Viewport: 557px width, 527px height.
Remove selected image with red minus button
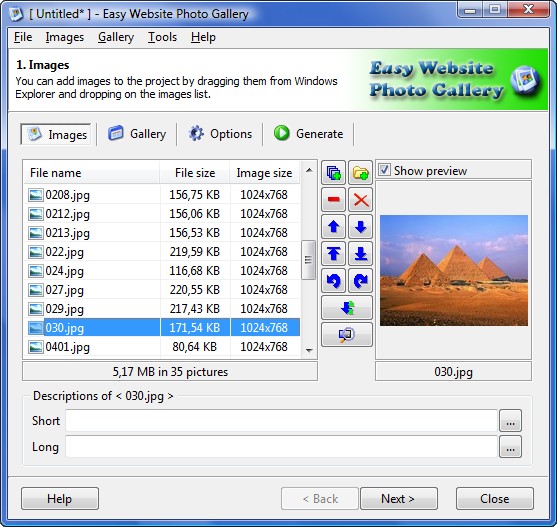tap(333, 200)
